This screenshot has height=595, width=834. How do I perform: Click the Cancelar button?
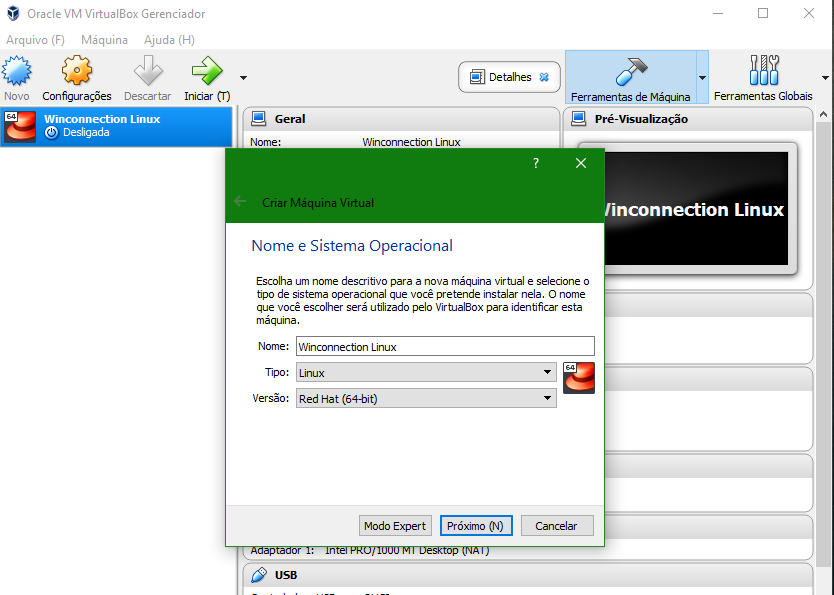tap(557, 526)
